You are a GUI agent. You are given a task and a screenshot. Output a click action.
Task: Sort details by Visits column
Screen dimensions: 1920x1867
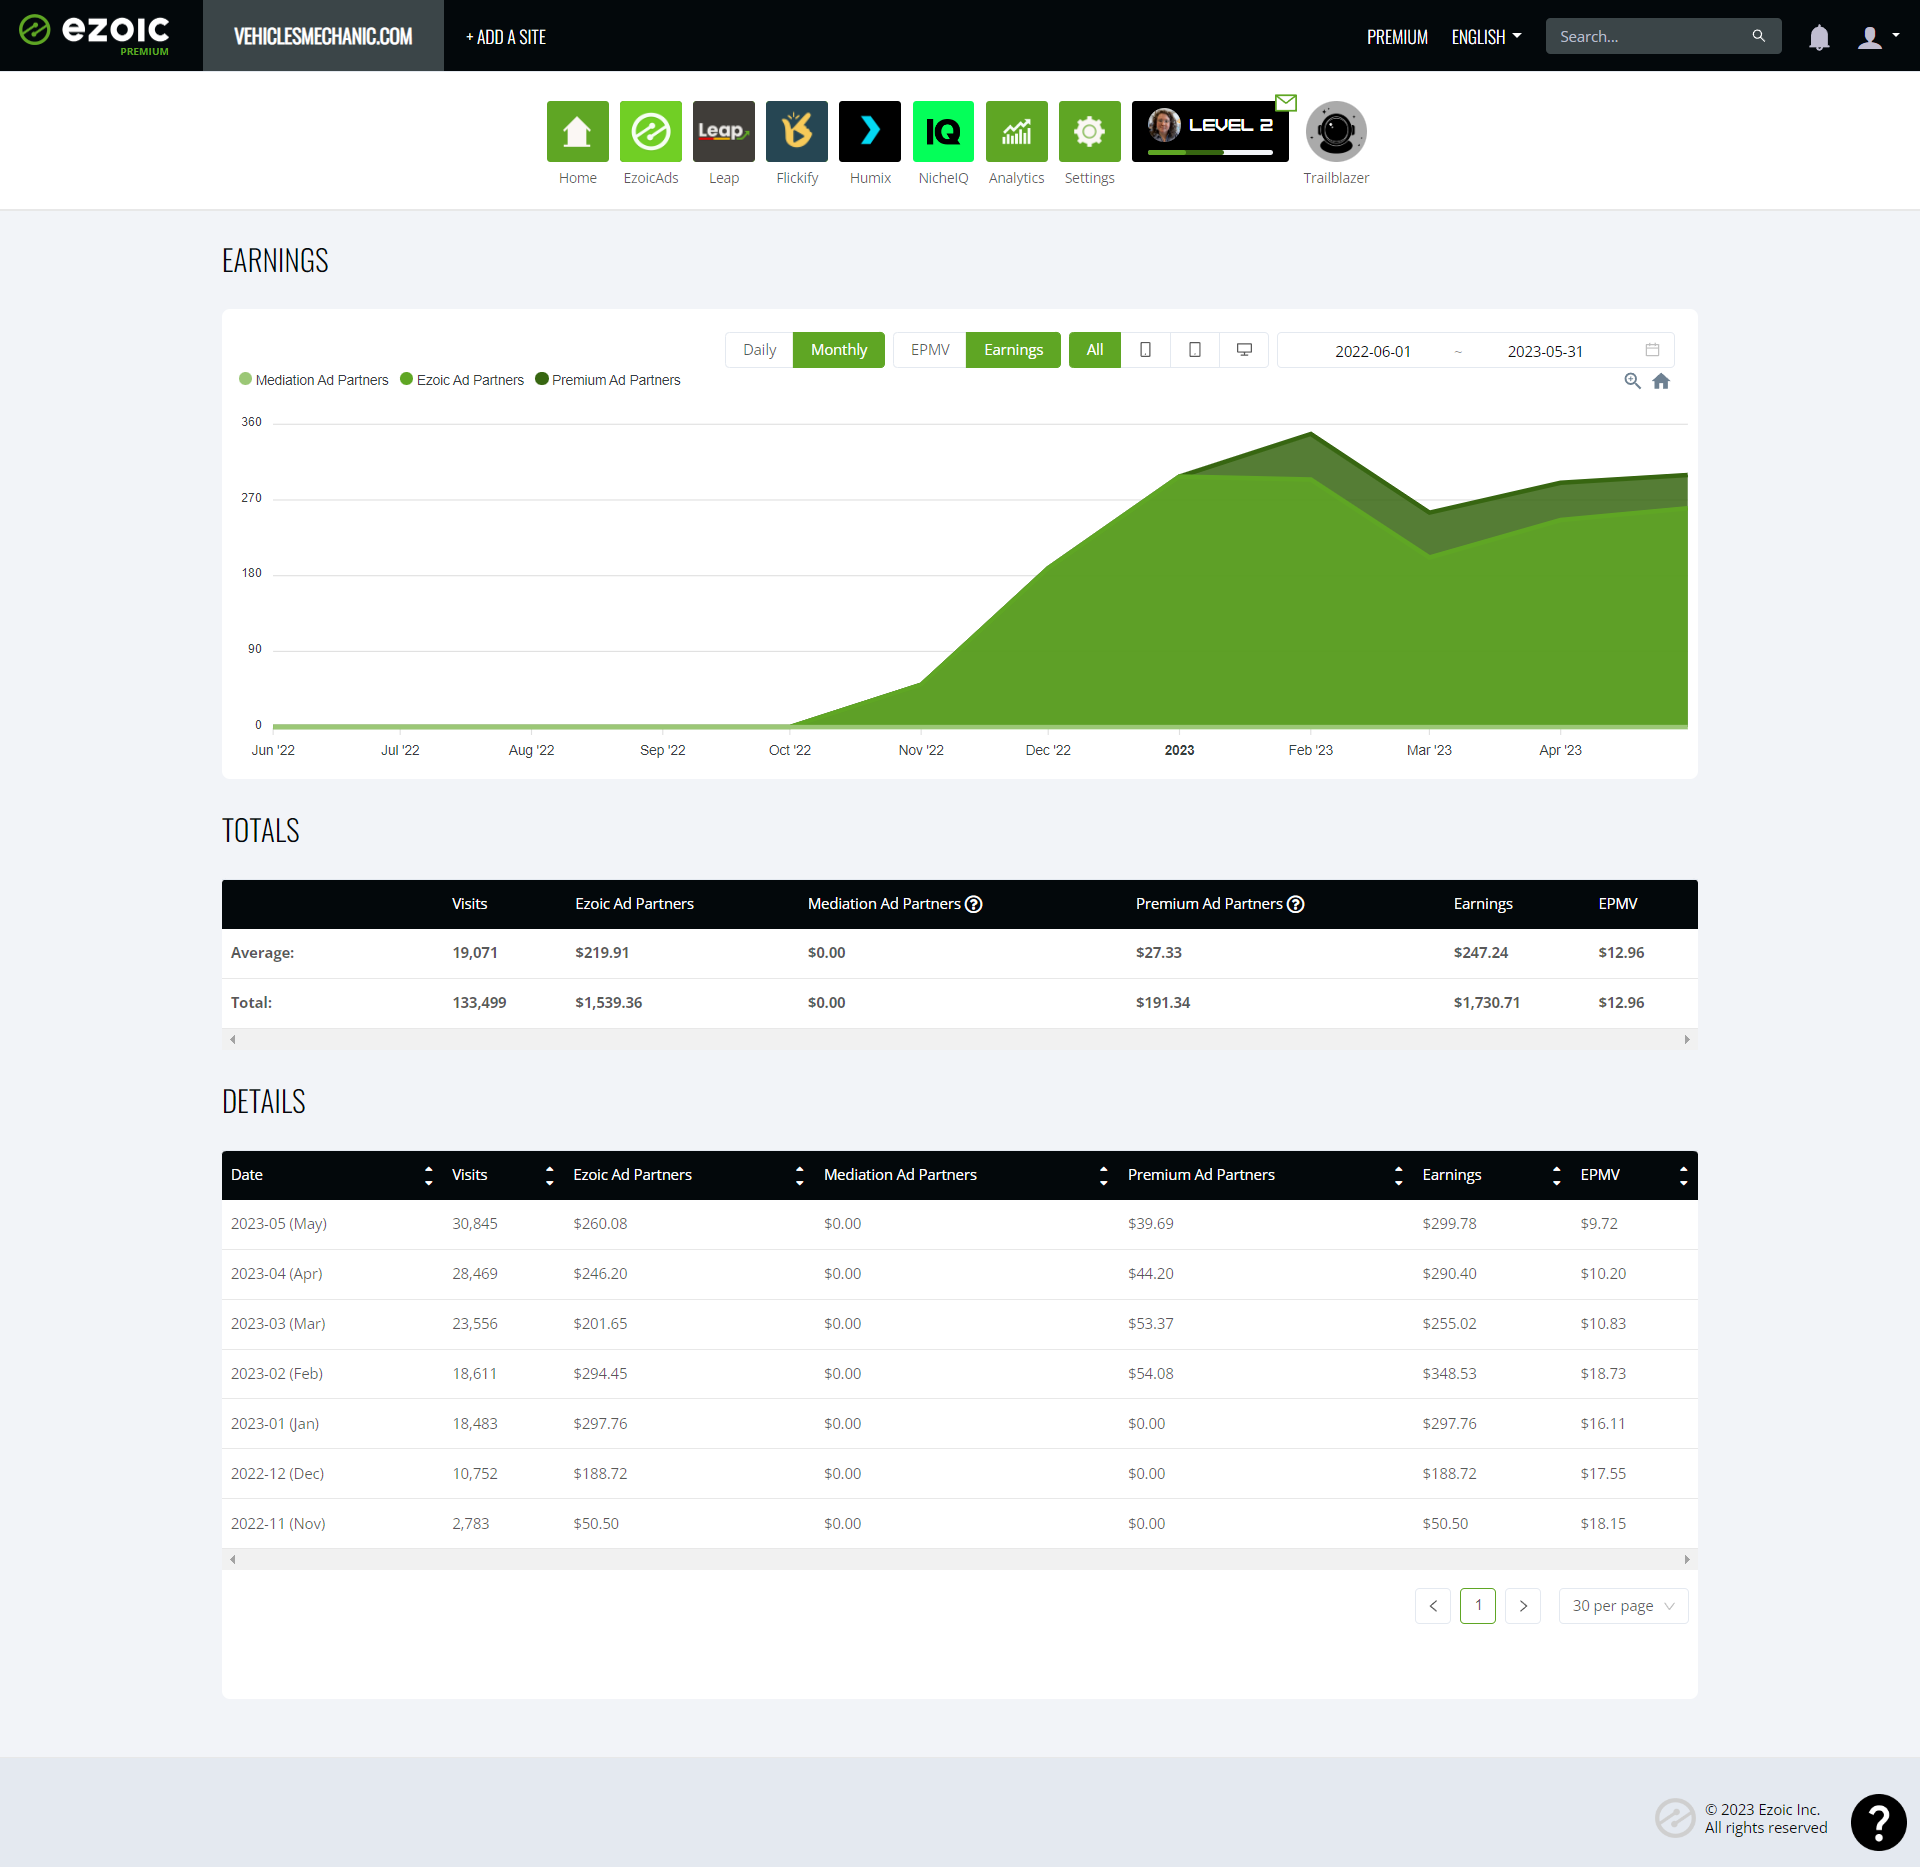click(x=549, y=1175)
